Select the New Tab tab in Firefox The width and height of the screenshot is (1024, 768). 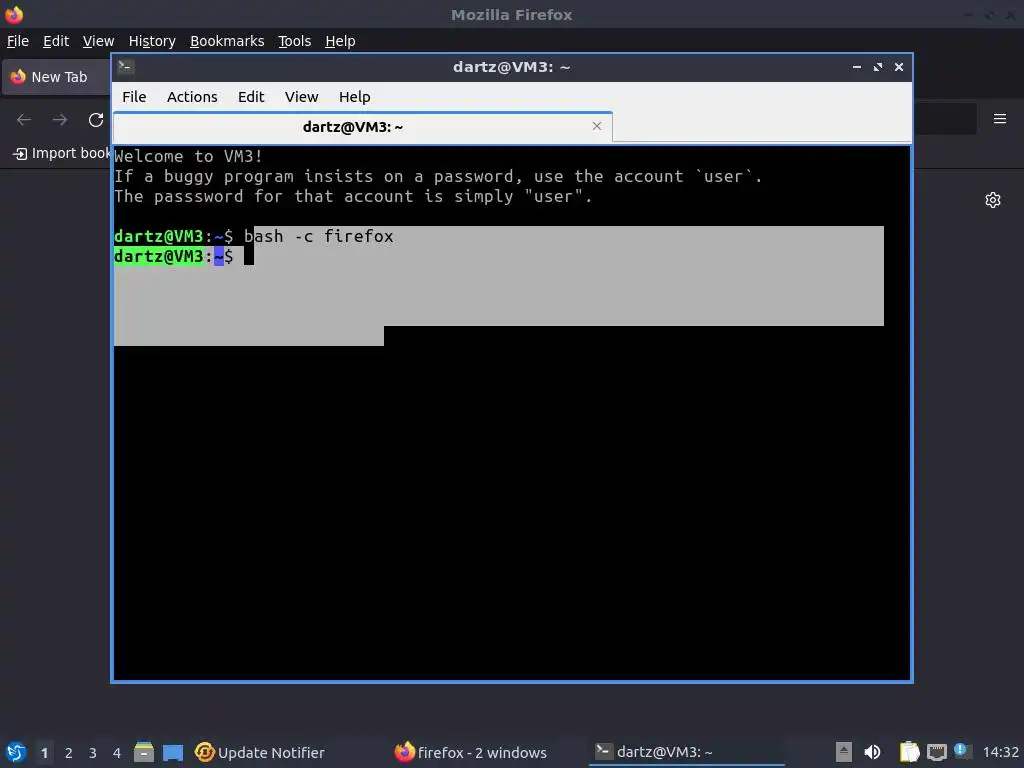click(x=57, y=77)
